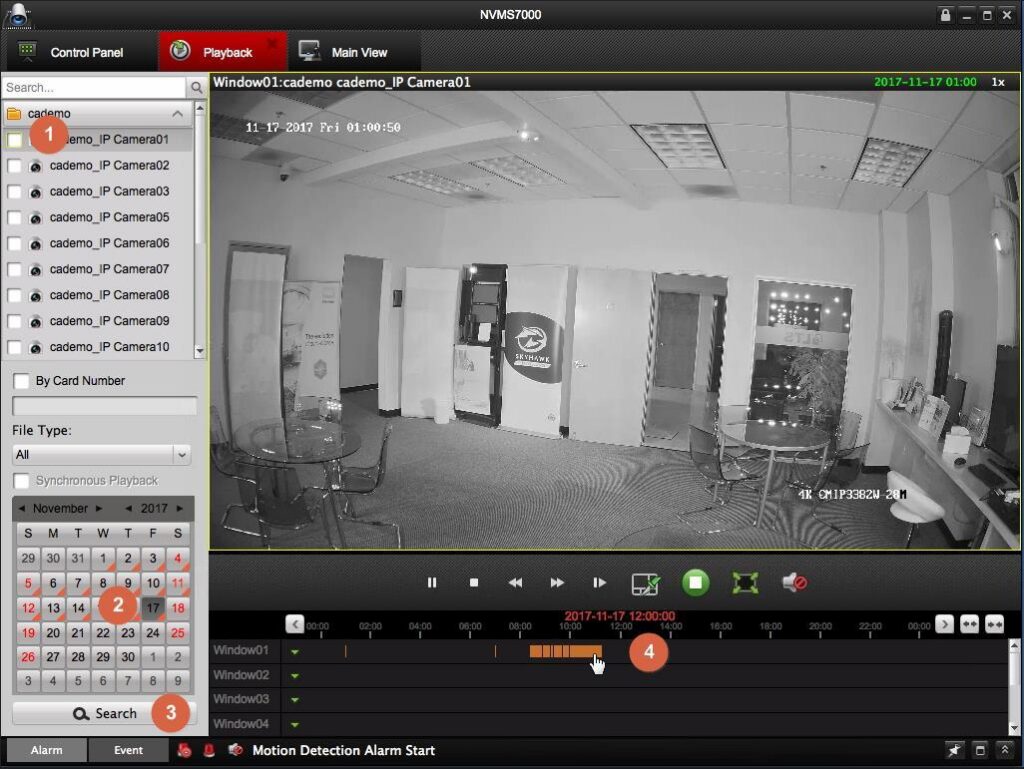Click the orange recording block on Window01 timeline
1024x769 pixels.
point(566,651)
